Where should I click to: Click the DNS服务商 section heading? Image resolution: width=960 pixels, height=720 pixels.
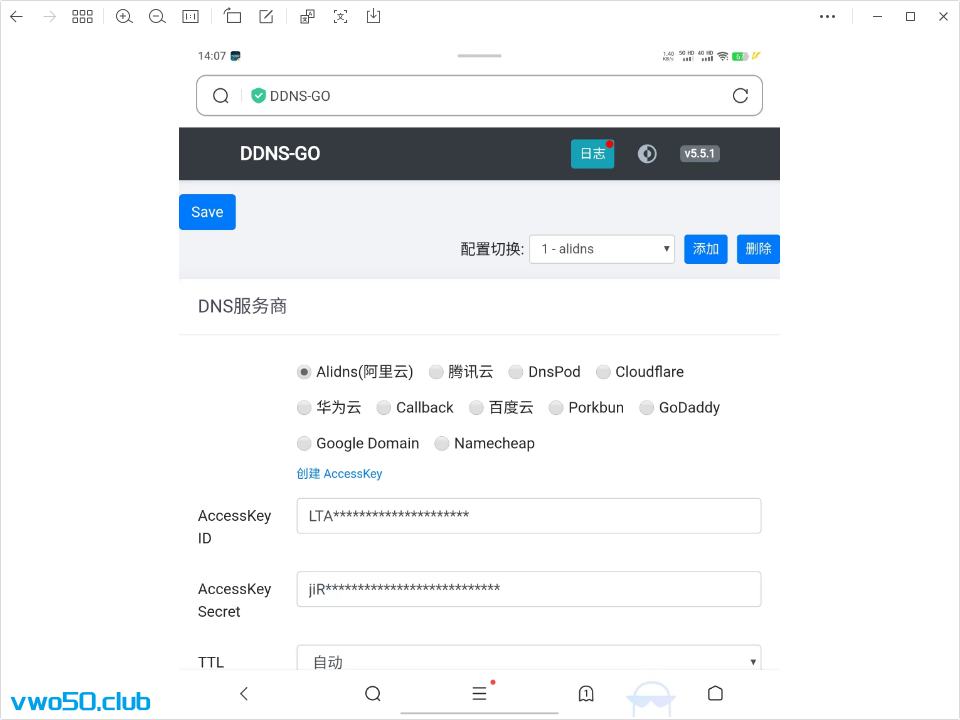[242, 306]
